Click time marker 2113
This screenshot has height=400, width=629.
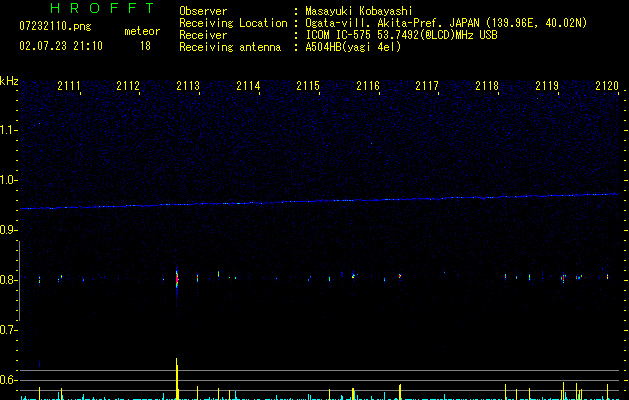tap(188, 86)
